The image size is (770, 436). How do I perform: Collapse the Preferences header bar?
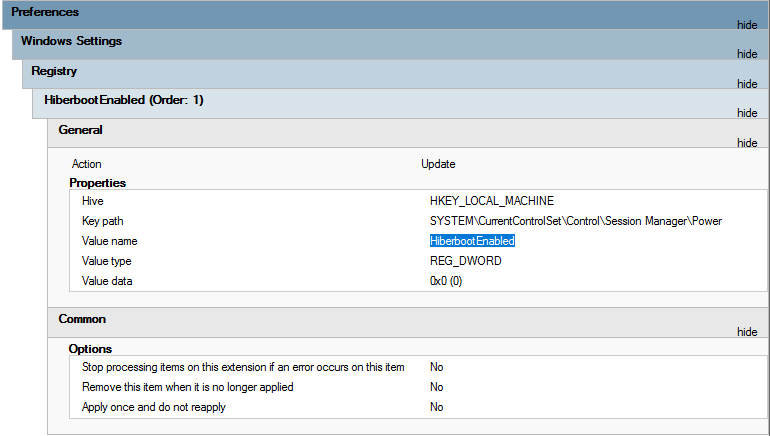pyautogui.click(x=386, y=15)
